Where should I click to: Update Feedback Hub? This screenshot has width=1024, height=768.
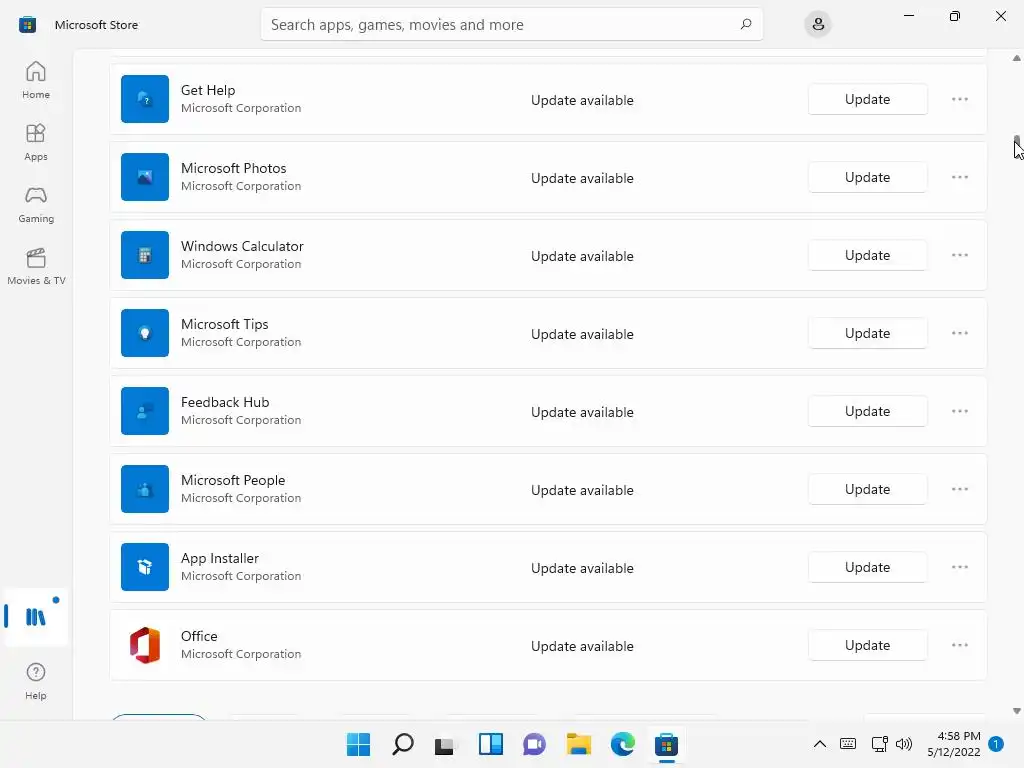click(x=867, y=411)
